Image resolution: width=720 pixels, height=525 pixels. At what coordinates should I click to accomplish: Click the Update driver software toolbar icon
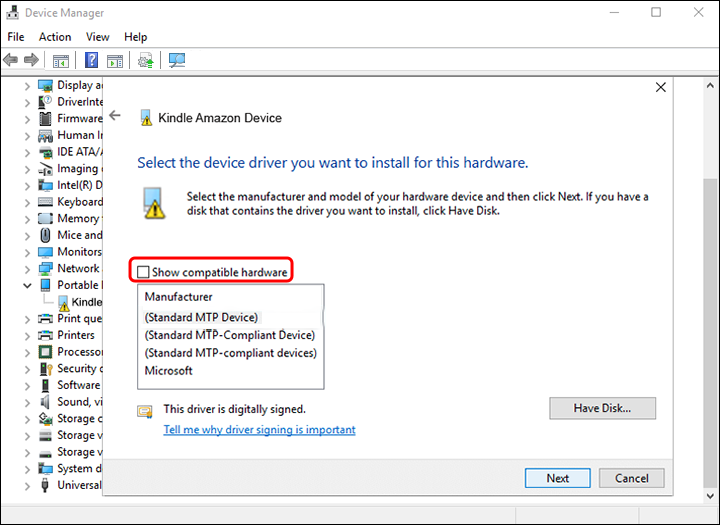tap(146, 60)
